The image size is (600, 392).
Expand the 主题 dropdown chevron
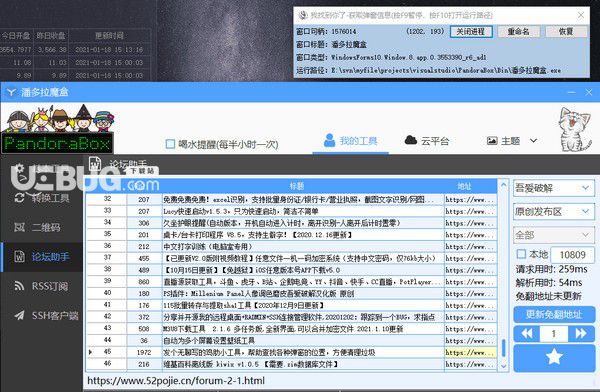[x=533, y=141]
